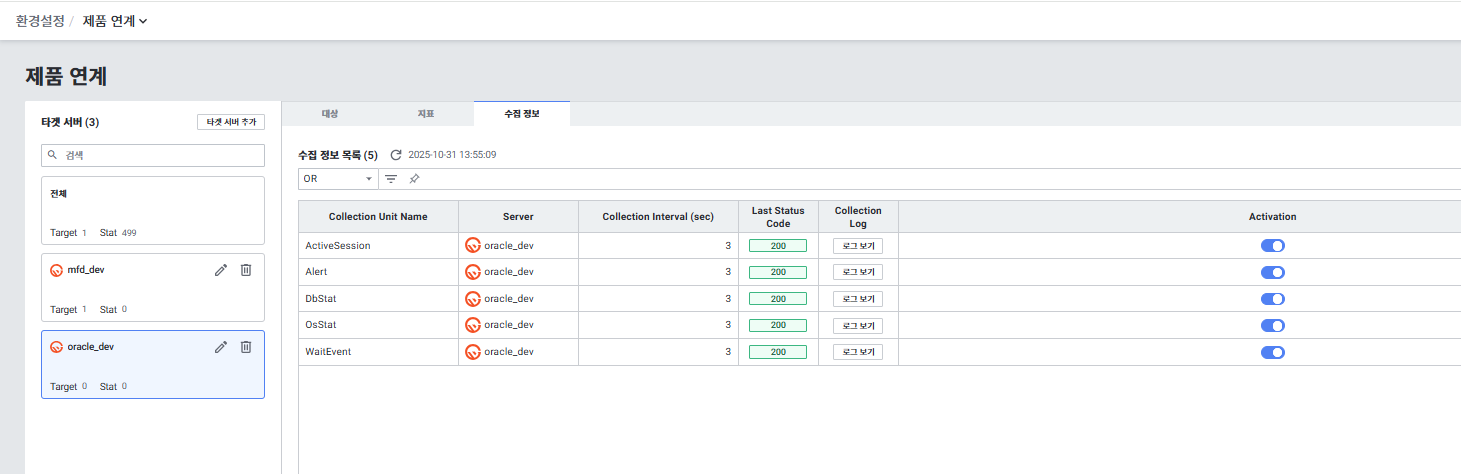Click the 200 status badge for Alert
This screenshot has height=474, width=1461.
[x=777, y=272]
